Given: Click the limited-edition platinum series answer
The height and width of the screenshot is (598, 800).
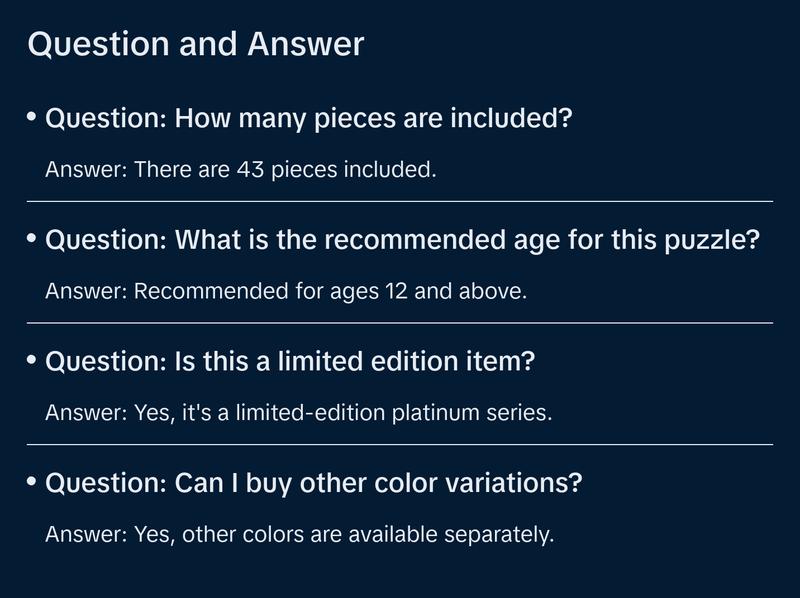Looking at the screenshot, I should [298, 414].
